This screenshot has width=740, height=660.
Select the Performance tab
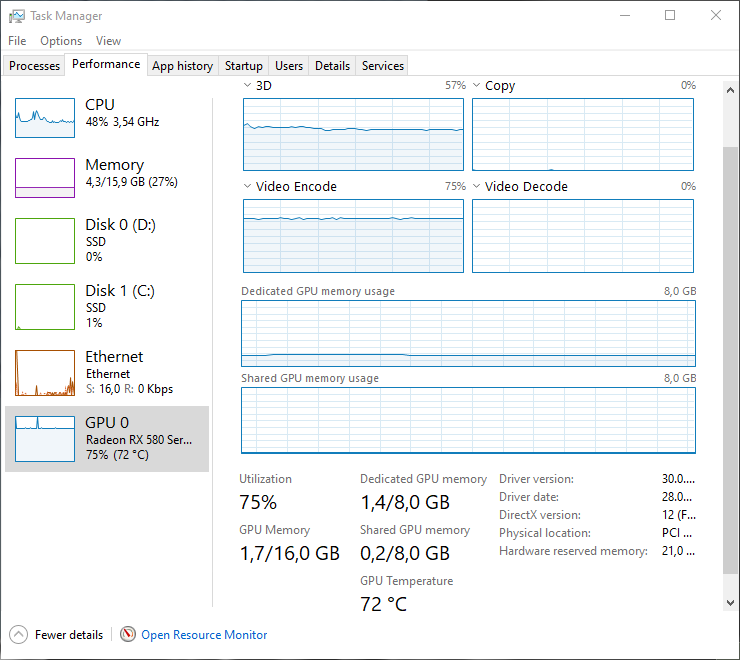pos(106,64)
